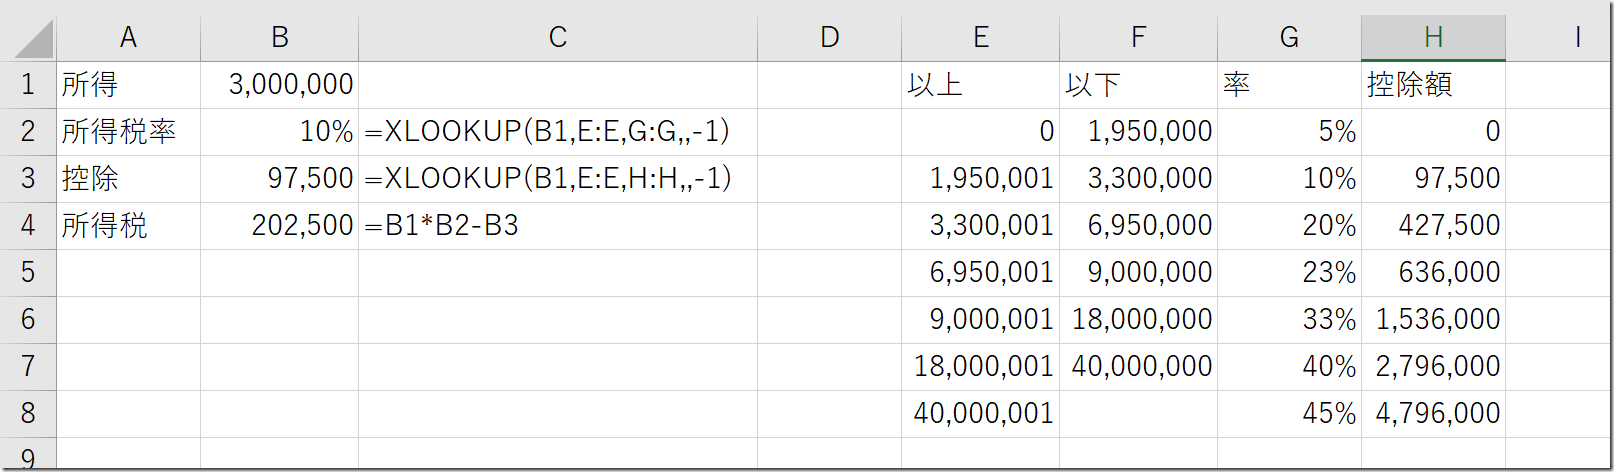This screenshot has width=1614, height=472.
Task: Click the 23% rate cell
Action: 1289,273
